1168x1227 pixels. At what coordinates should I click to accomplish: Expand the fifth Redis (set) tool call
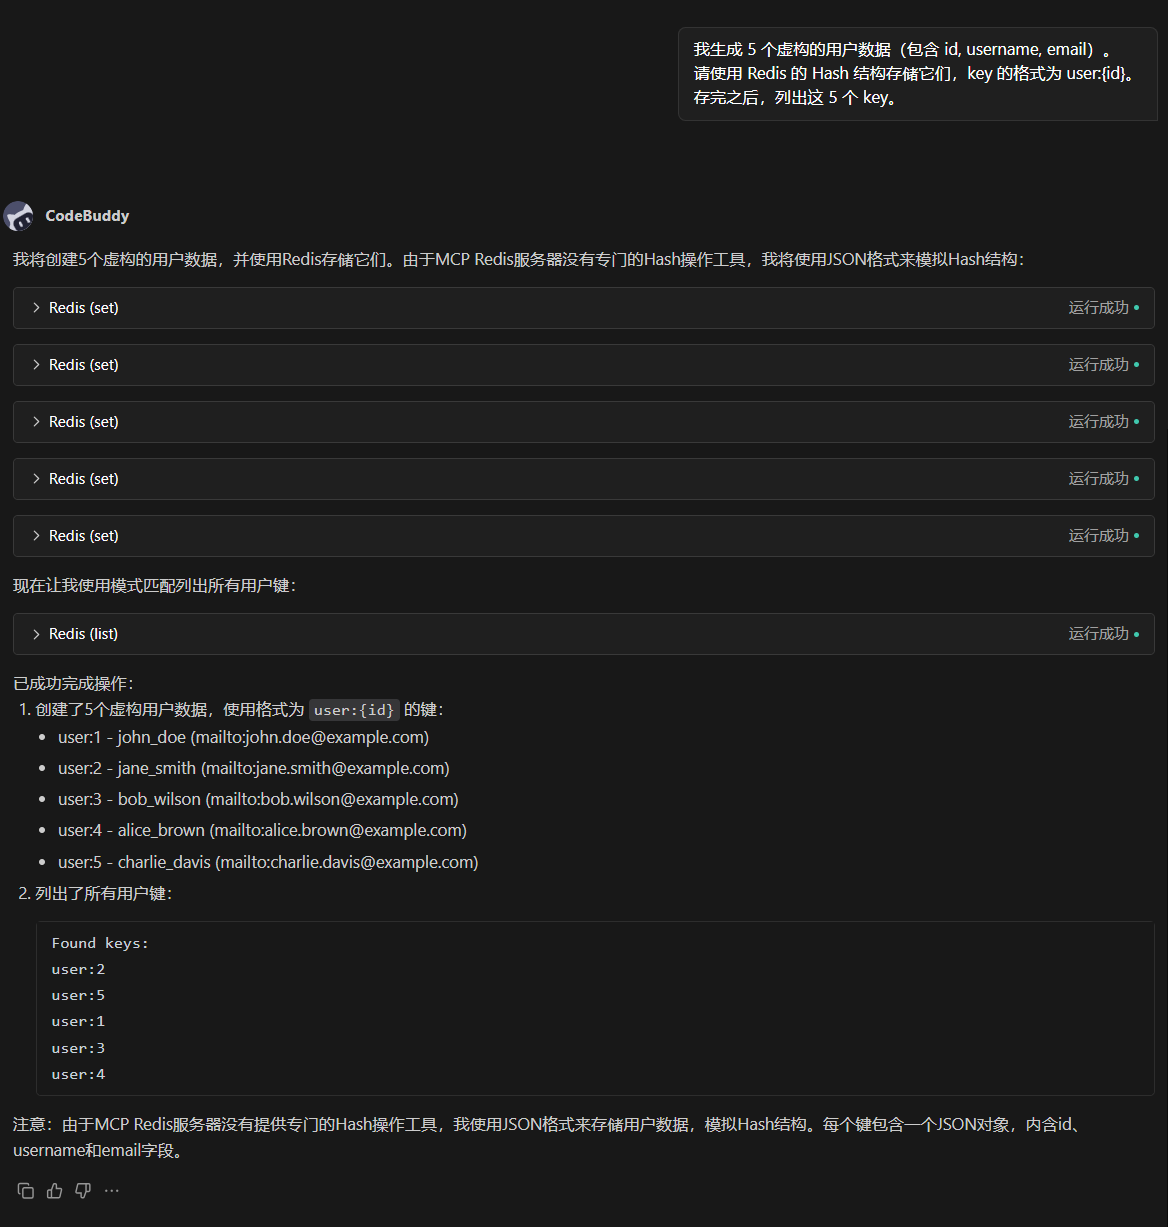(x=583, y=536)
